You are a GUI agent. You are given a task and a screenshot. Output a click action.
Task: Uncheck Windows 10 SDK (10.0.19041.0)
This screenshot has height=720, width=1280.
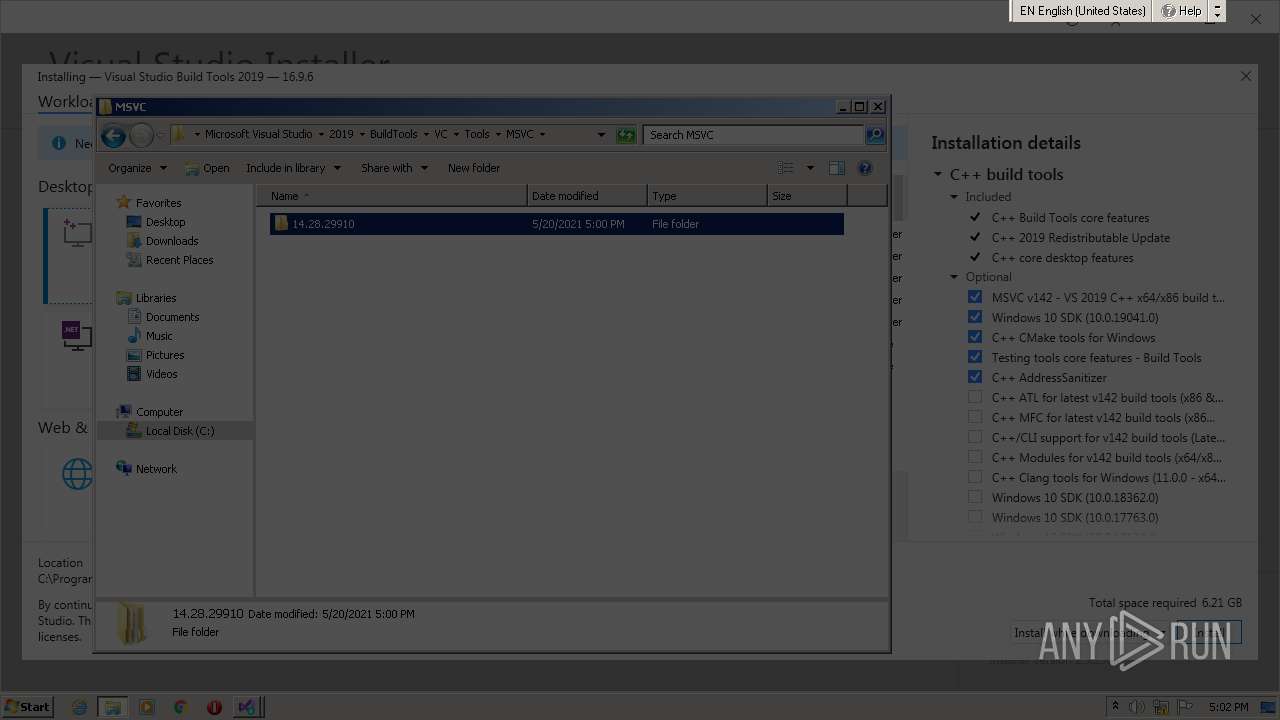coord(975,317)
